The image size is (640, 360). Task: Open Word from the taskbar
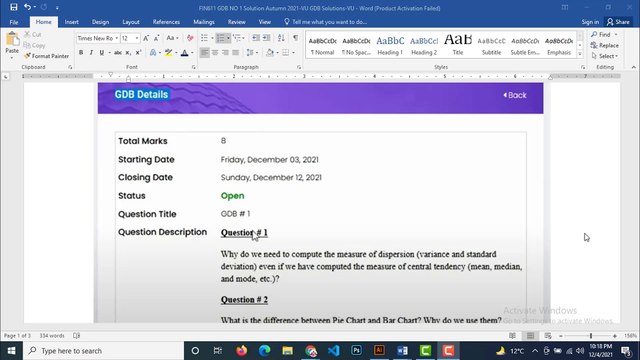(402, 351)
